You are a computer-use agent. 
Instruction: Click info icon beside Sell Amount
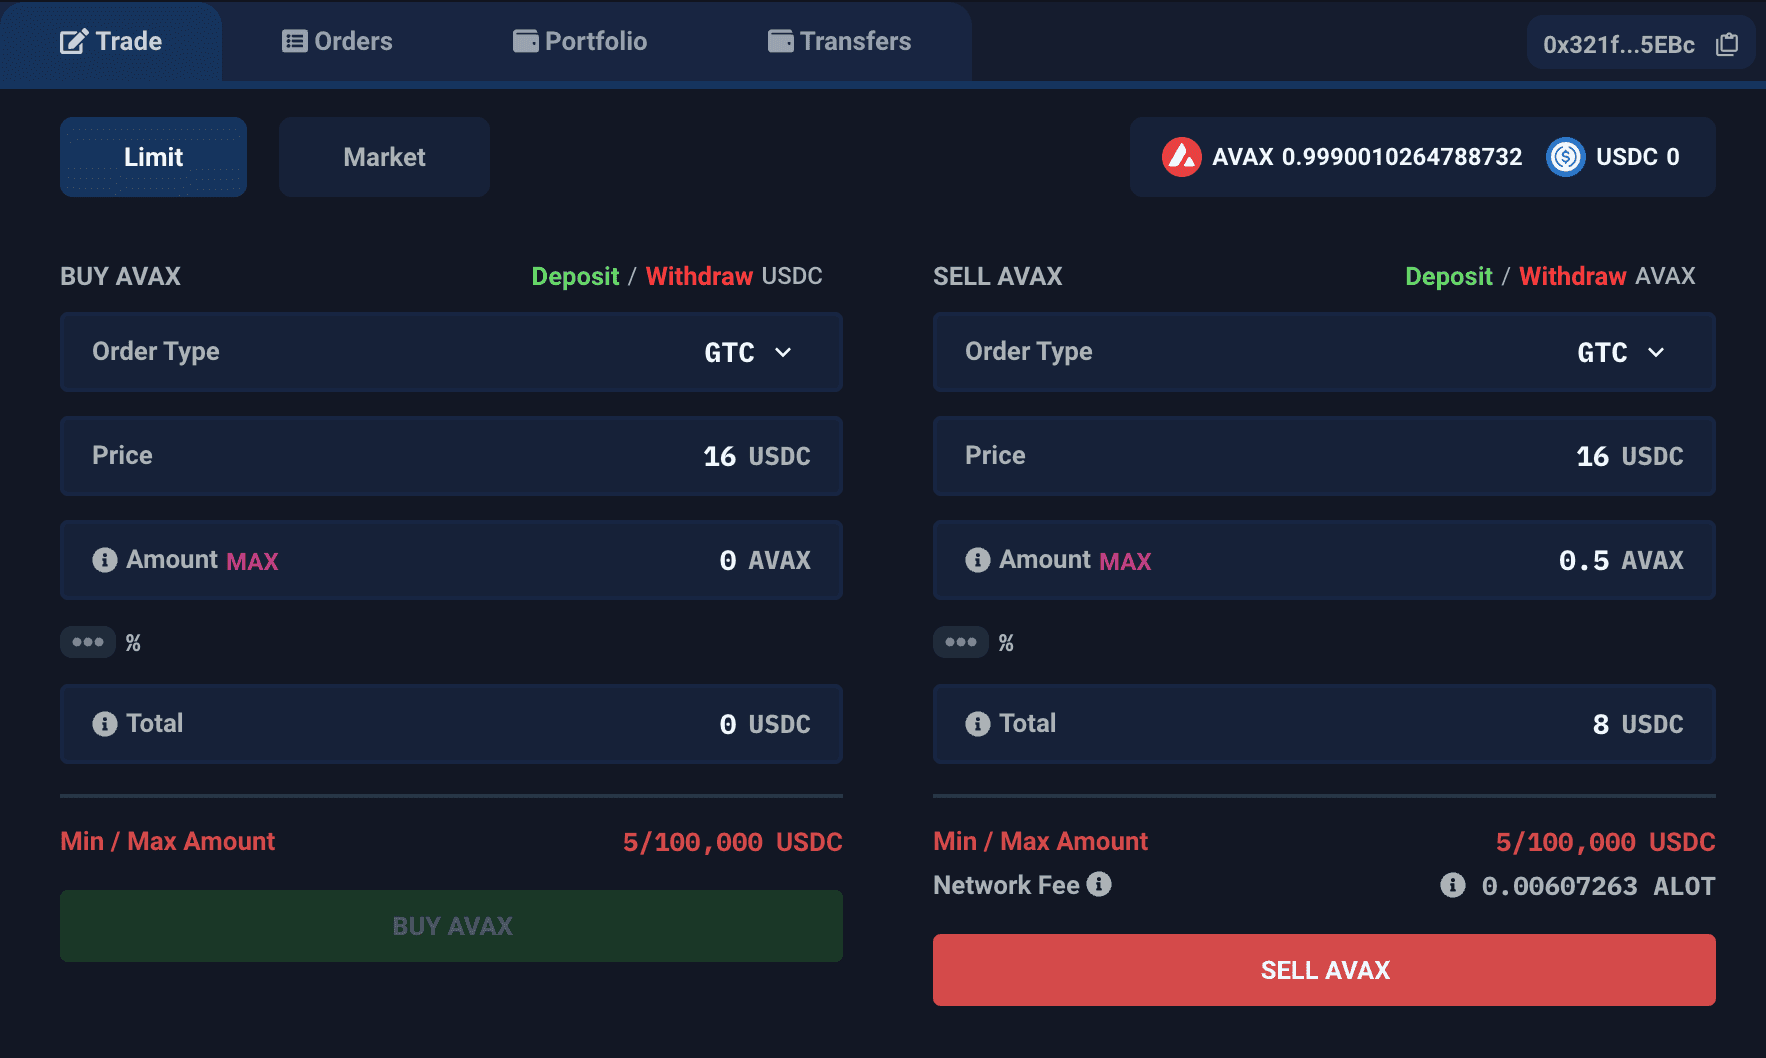pos(978,560)
